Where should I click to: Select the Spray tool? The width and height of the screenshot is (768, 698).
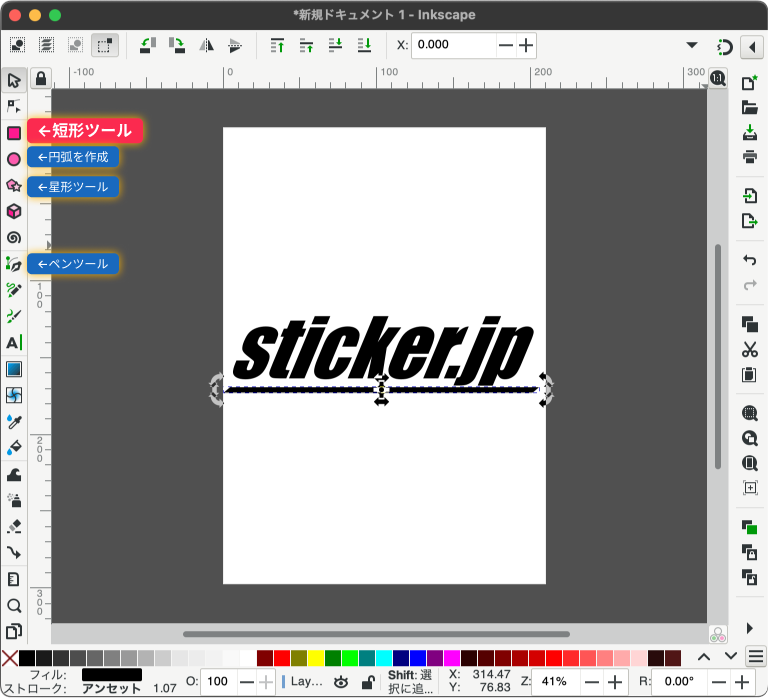pyautogui.click(x=14, y=501)
